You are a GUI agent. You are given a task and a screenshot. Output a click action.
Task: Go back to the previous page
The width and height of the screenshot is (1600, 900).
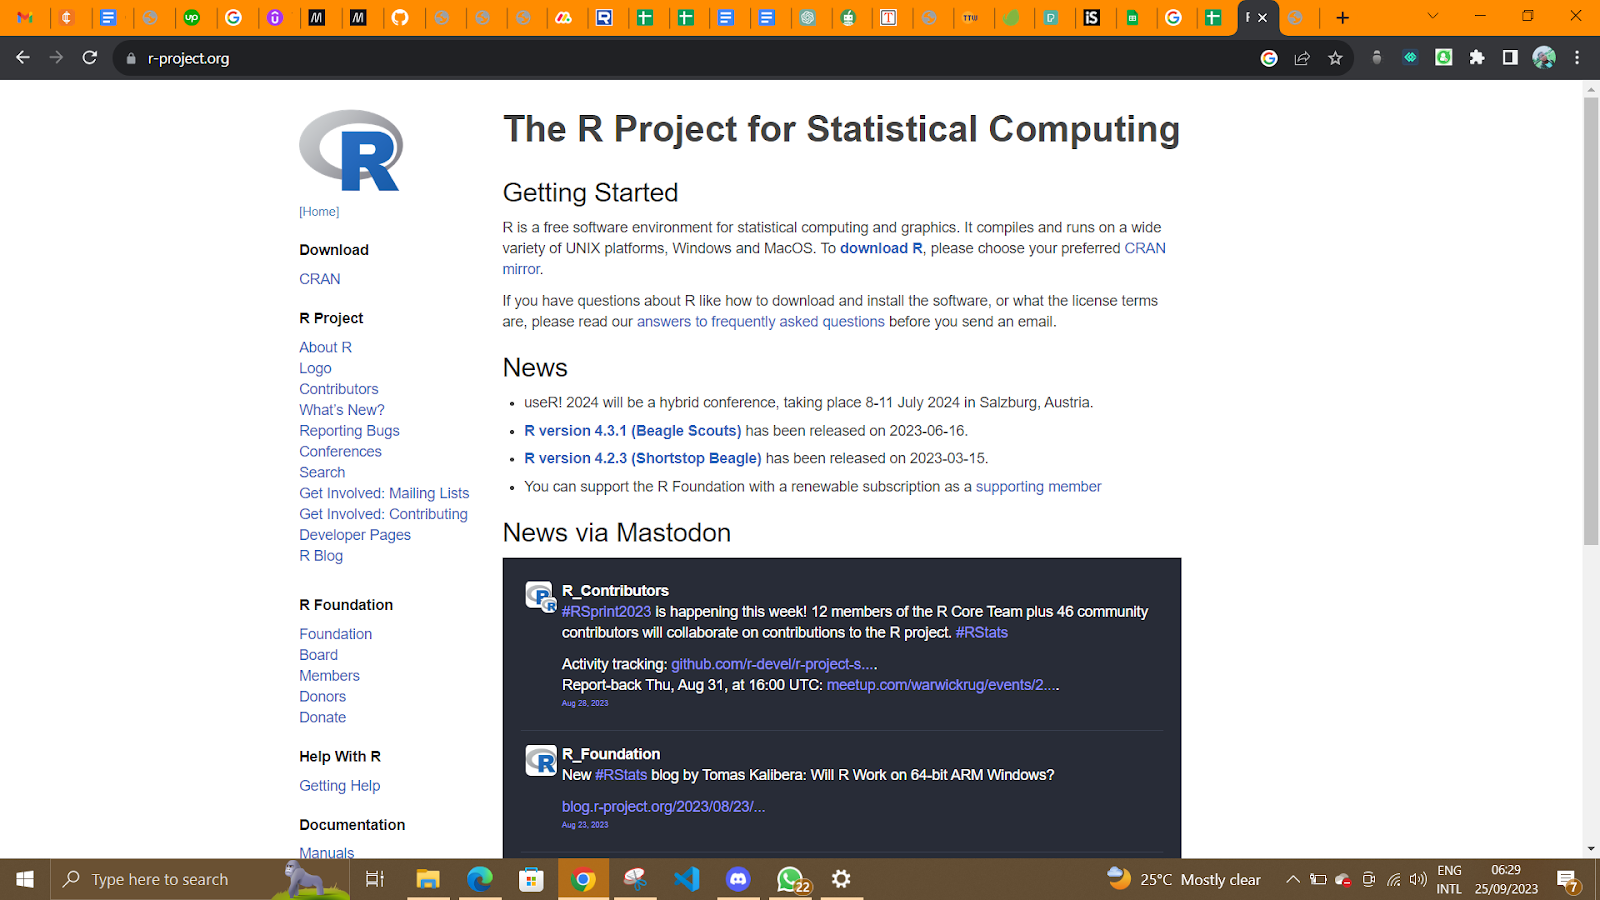(23, 58)
